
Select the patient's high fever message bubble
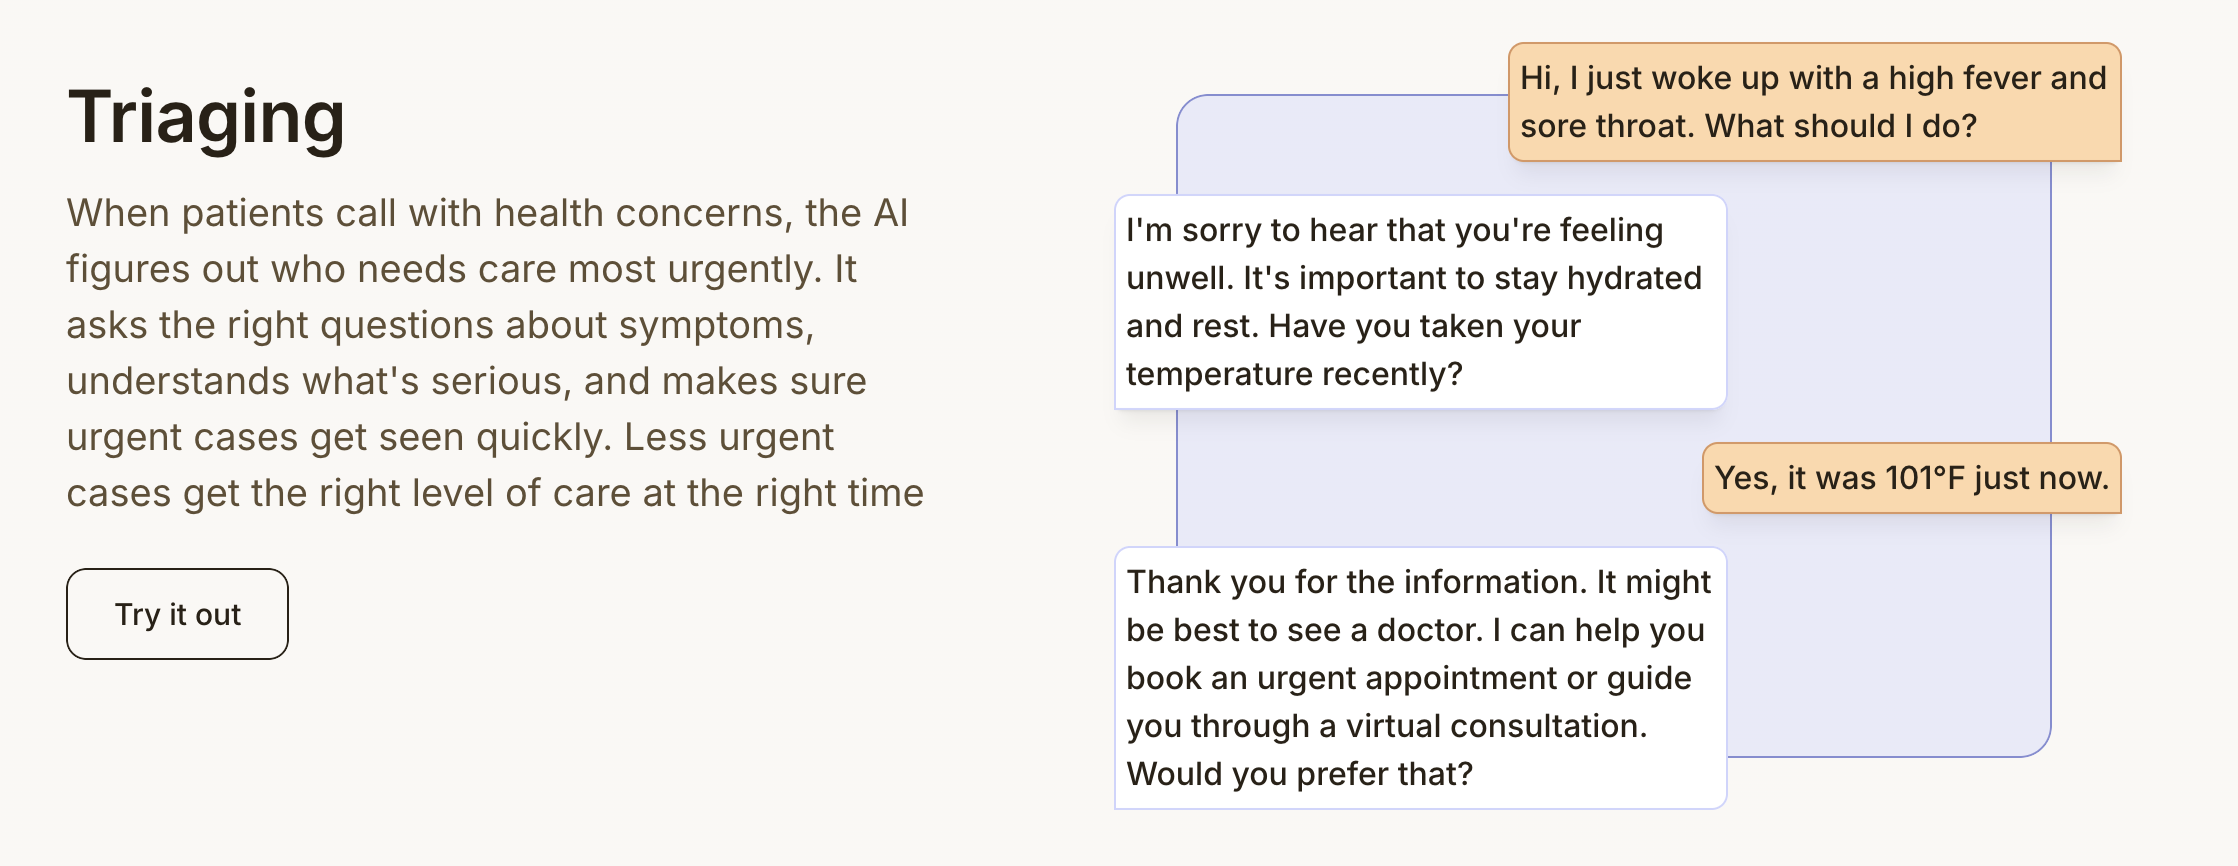[1813, 102]
